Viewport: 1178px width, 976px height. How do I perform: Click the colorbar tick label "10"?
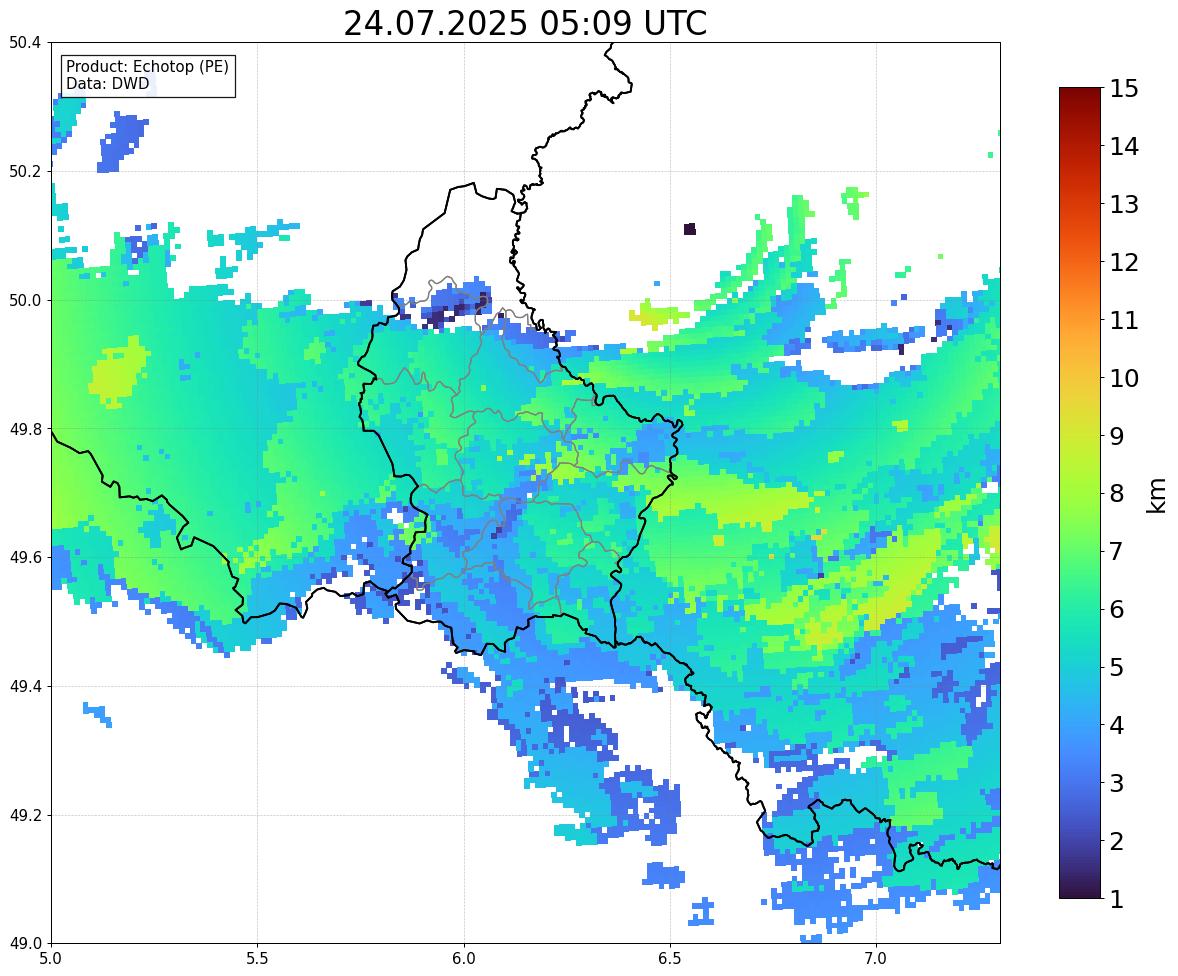[x=1124, y=378]
